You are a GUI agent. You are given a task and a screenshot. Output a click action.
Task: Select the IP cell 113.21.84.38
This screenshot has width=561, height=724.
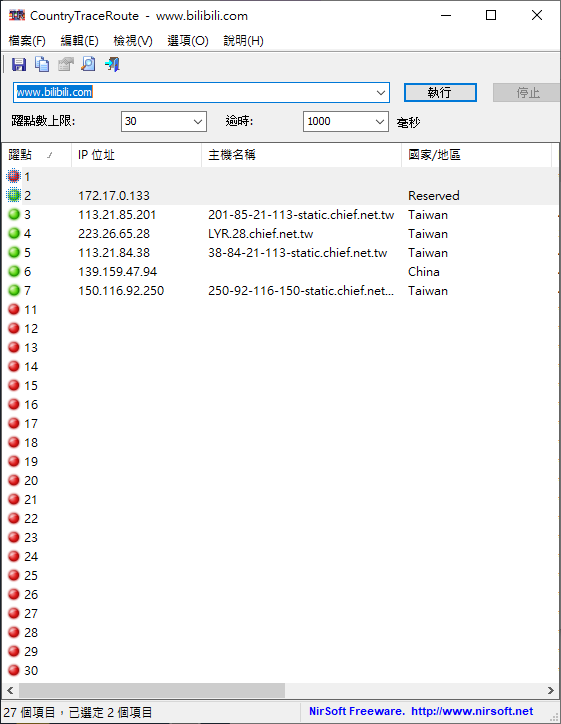tap(114, 253)
